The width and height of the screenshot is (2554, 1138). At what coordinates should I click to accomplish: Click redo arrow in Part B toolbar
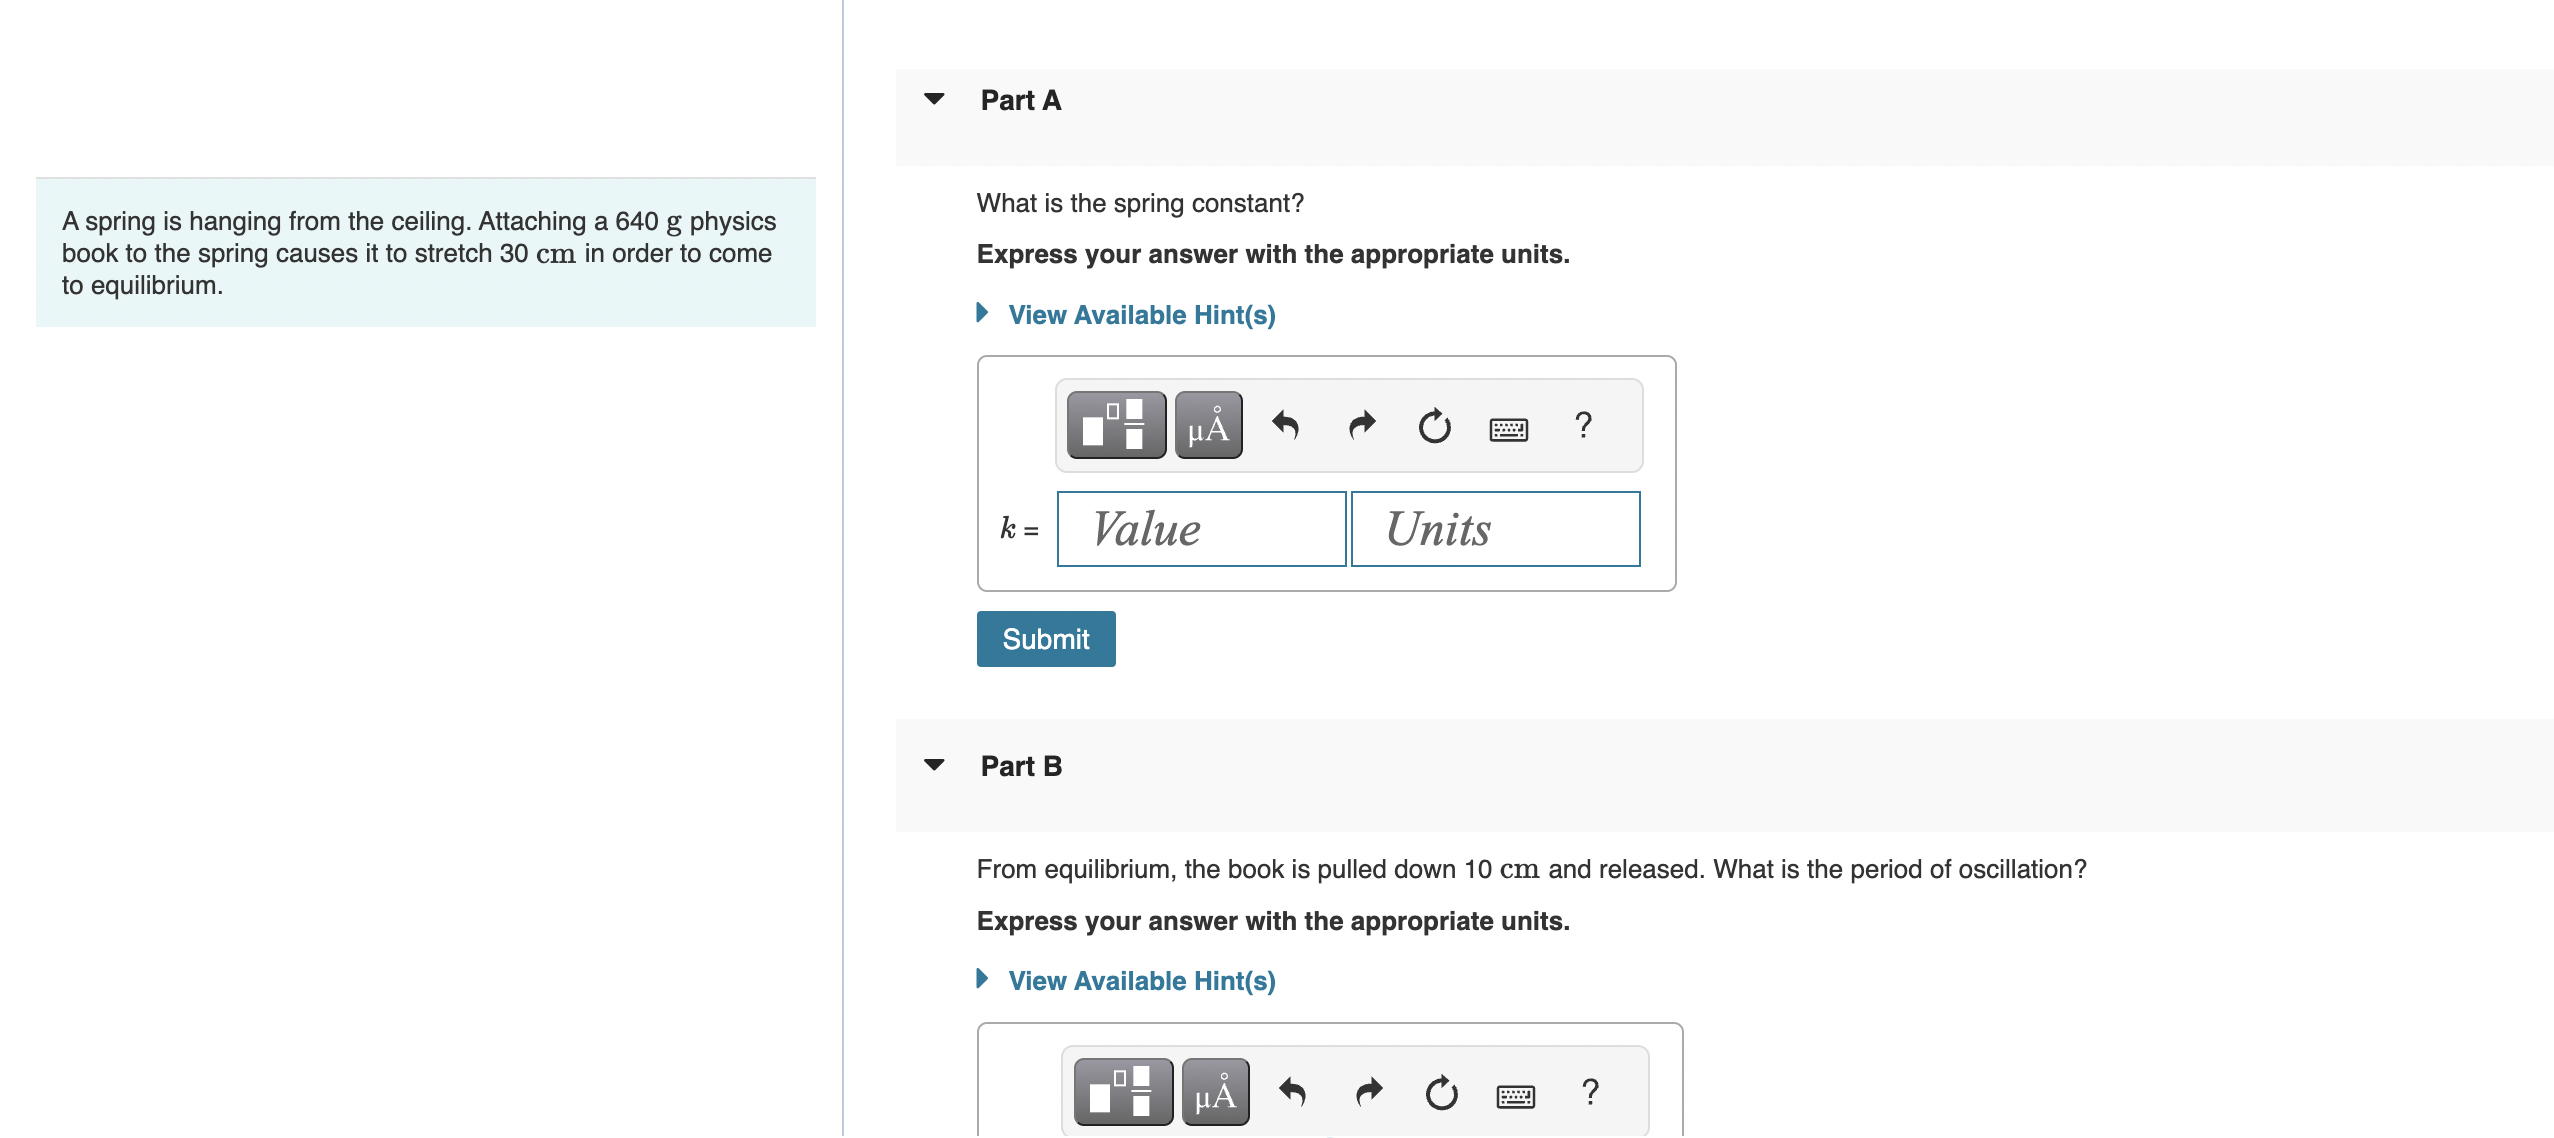(x=1369, y=1092)
